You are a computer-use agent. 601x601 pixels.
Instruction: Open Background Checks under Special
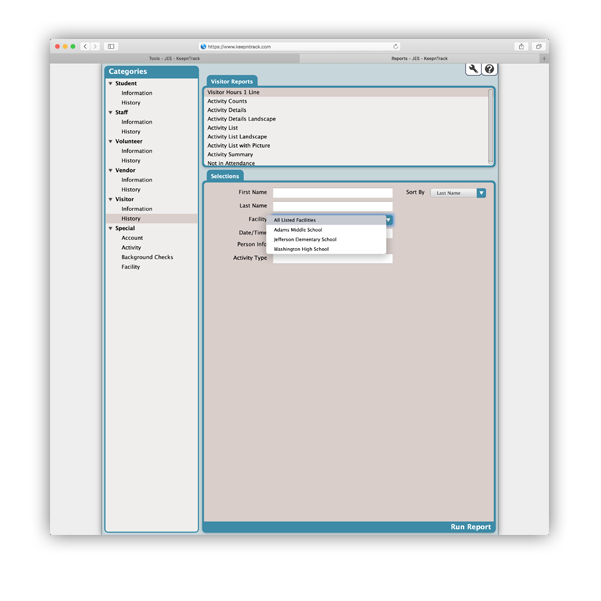pyautogui.click(x=147, y=257)
